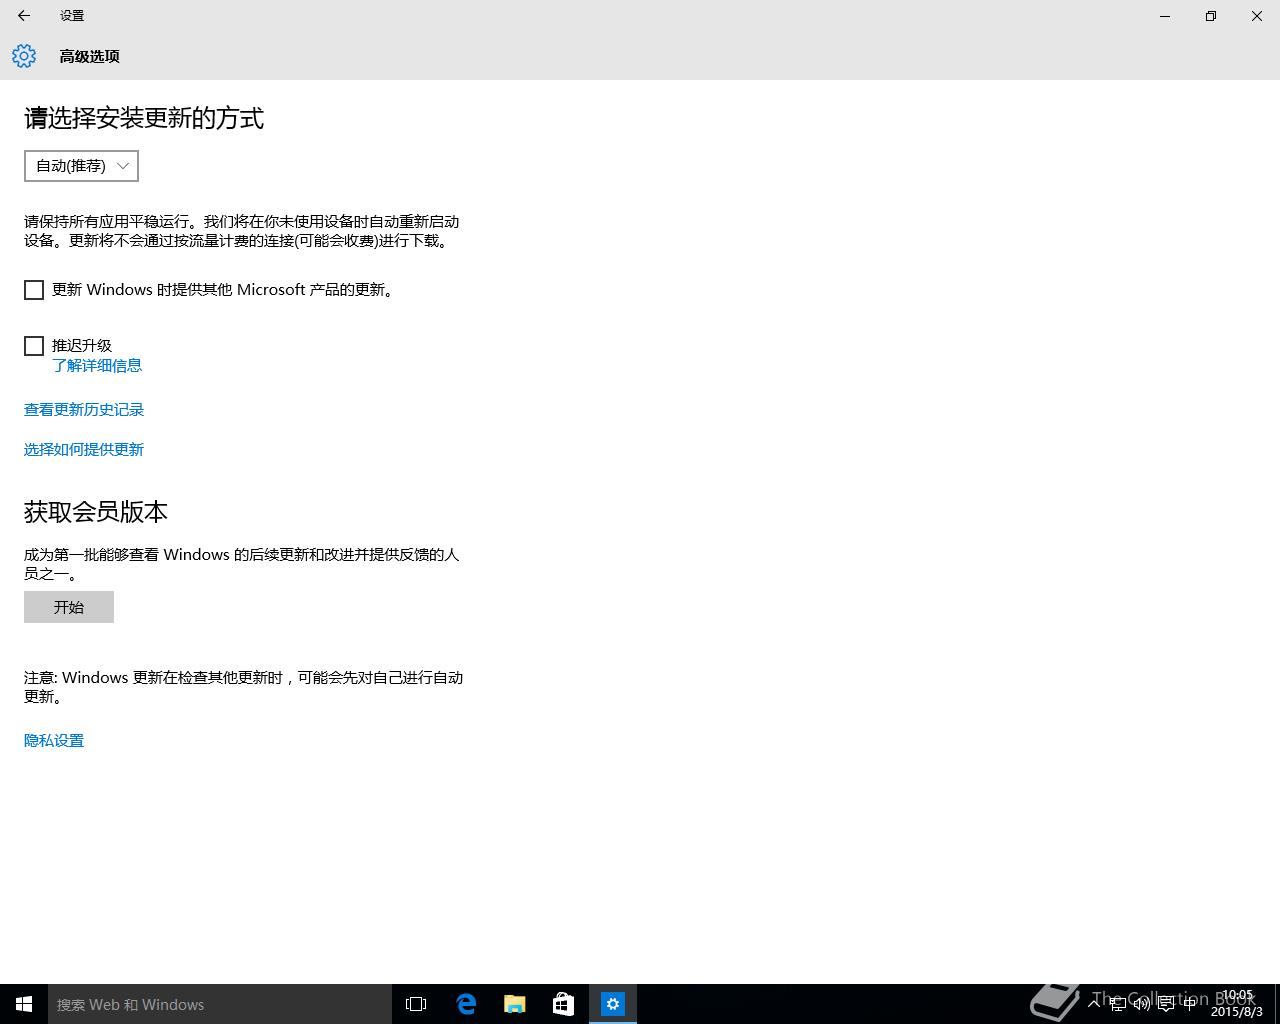Open the 了解详细信息 link
This screenshot has height=1024, width=1280.
click(97, 366)
